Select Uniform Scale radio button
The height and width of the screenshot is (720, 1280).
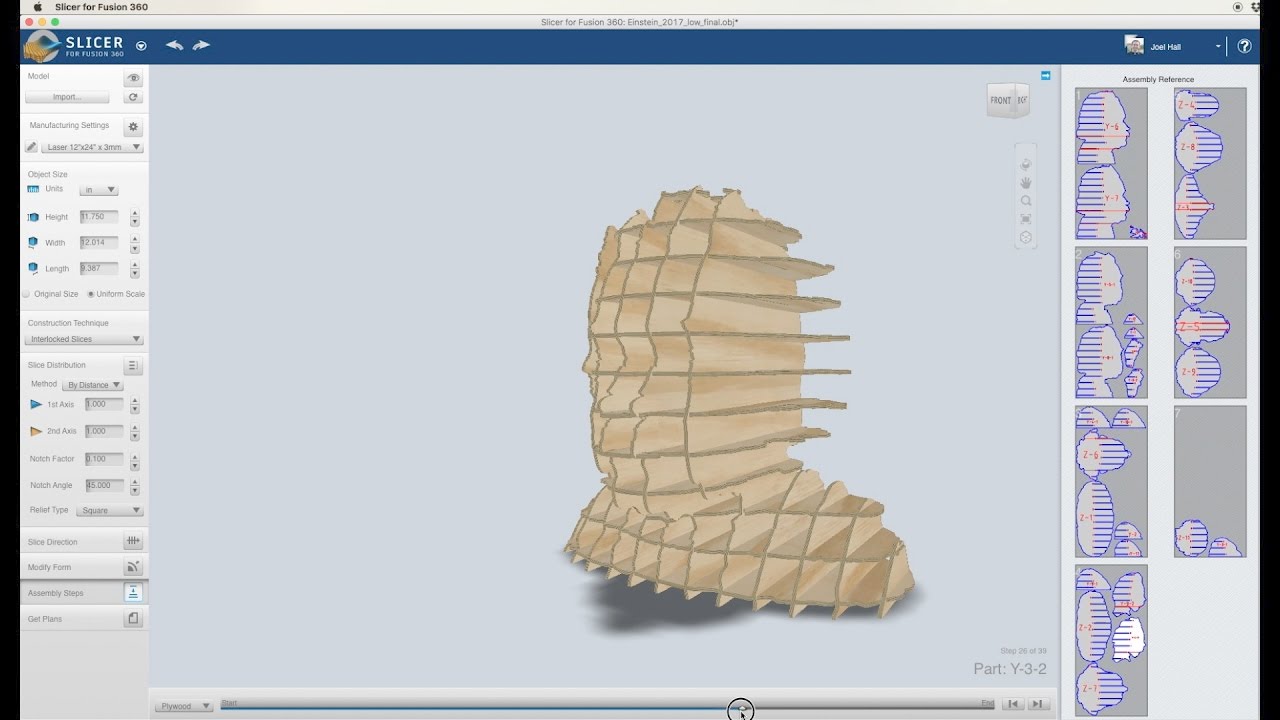coord(91,294)
